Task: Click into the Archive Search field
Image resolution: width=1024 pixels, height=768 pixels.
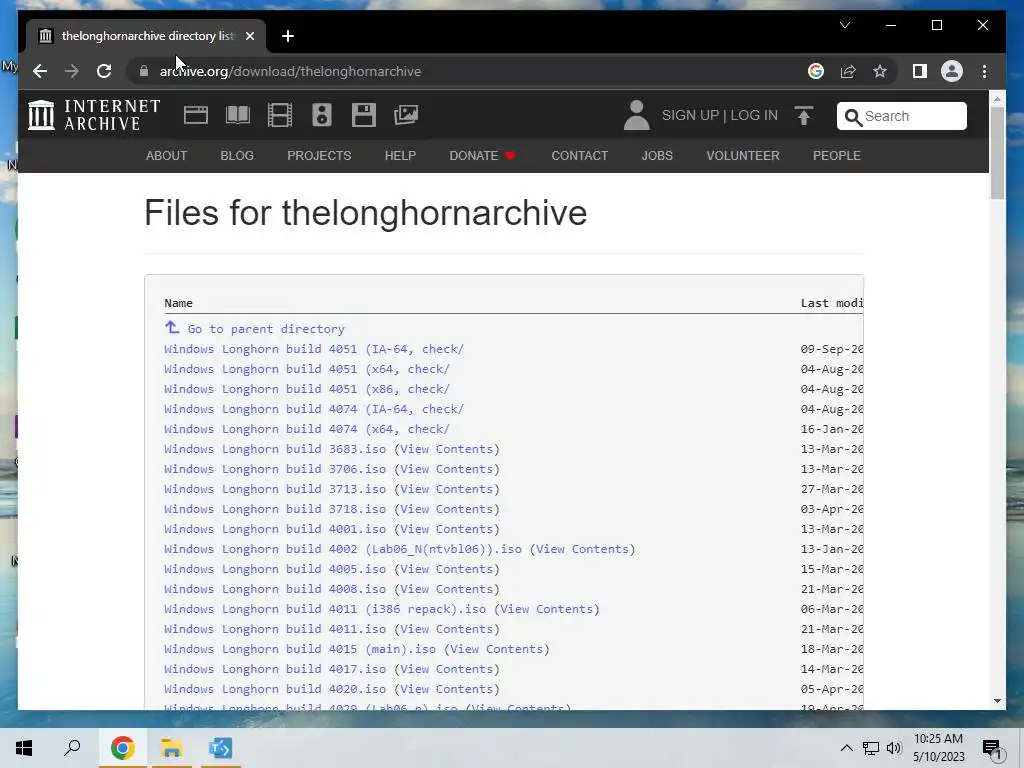Action: click(x=901, y=116)
